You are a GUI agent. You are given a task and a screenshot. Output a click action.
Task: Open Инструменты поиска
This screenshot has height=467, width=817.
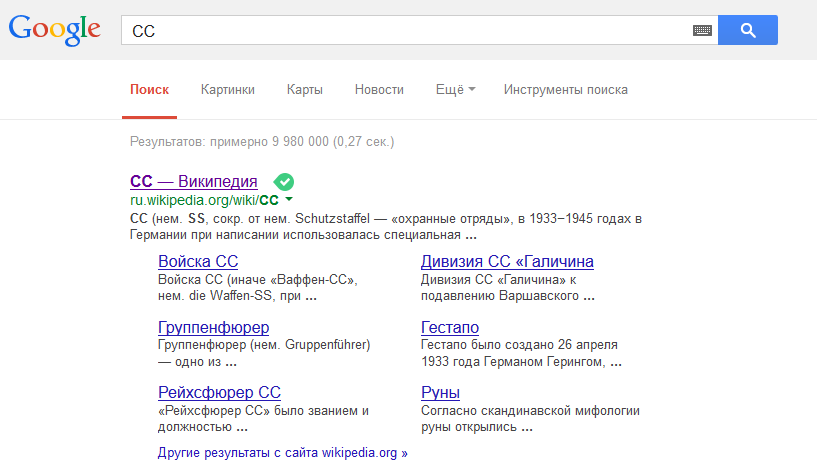click(x=565, y=90)
